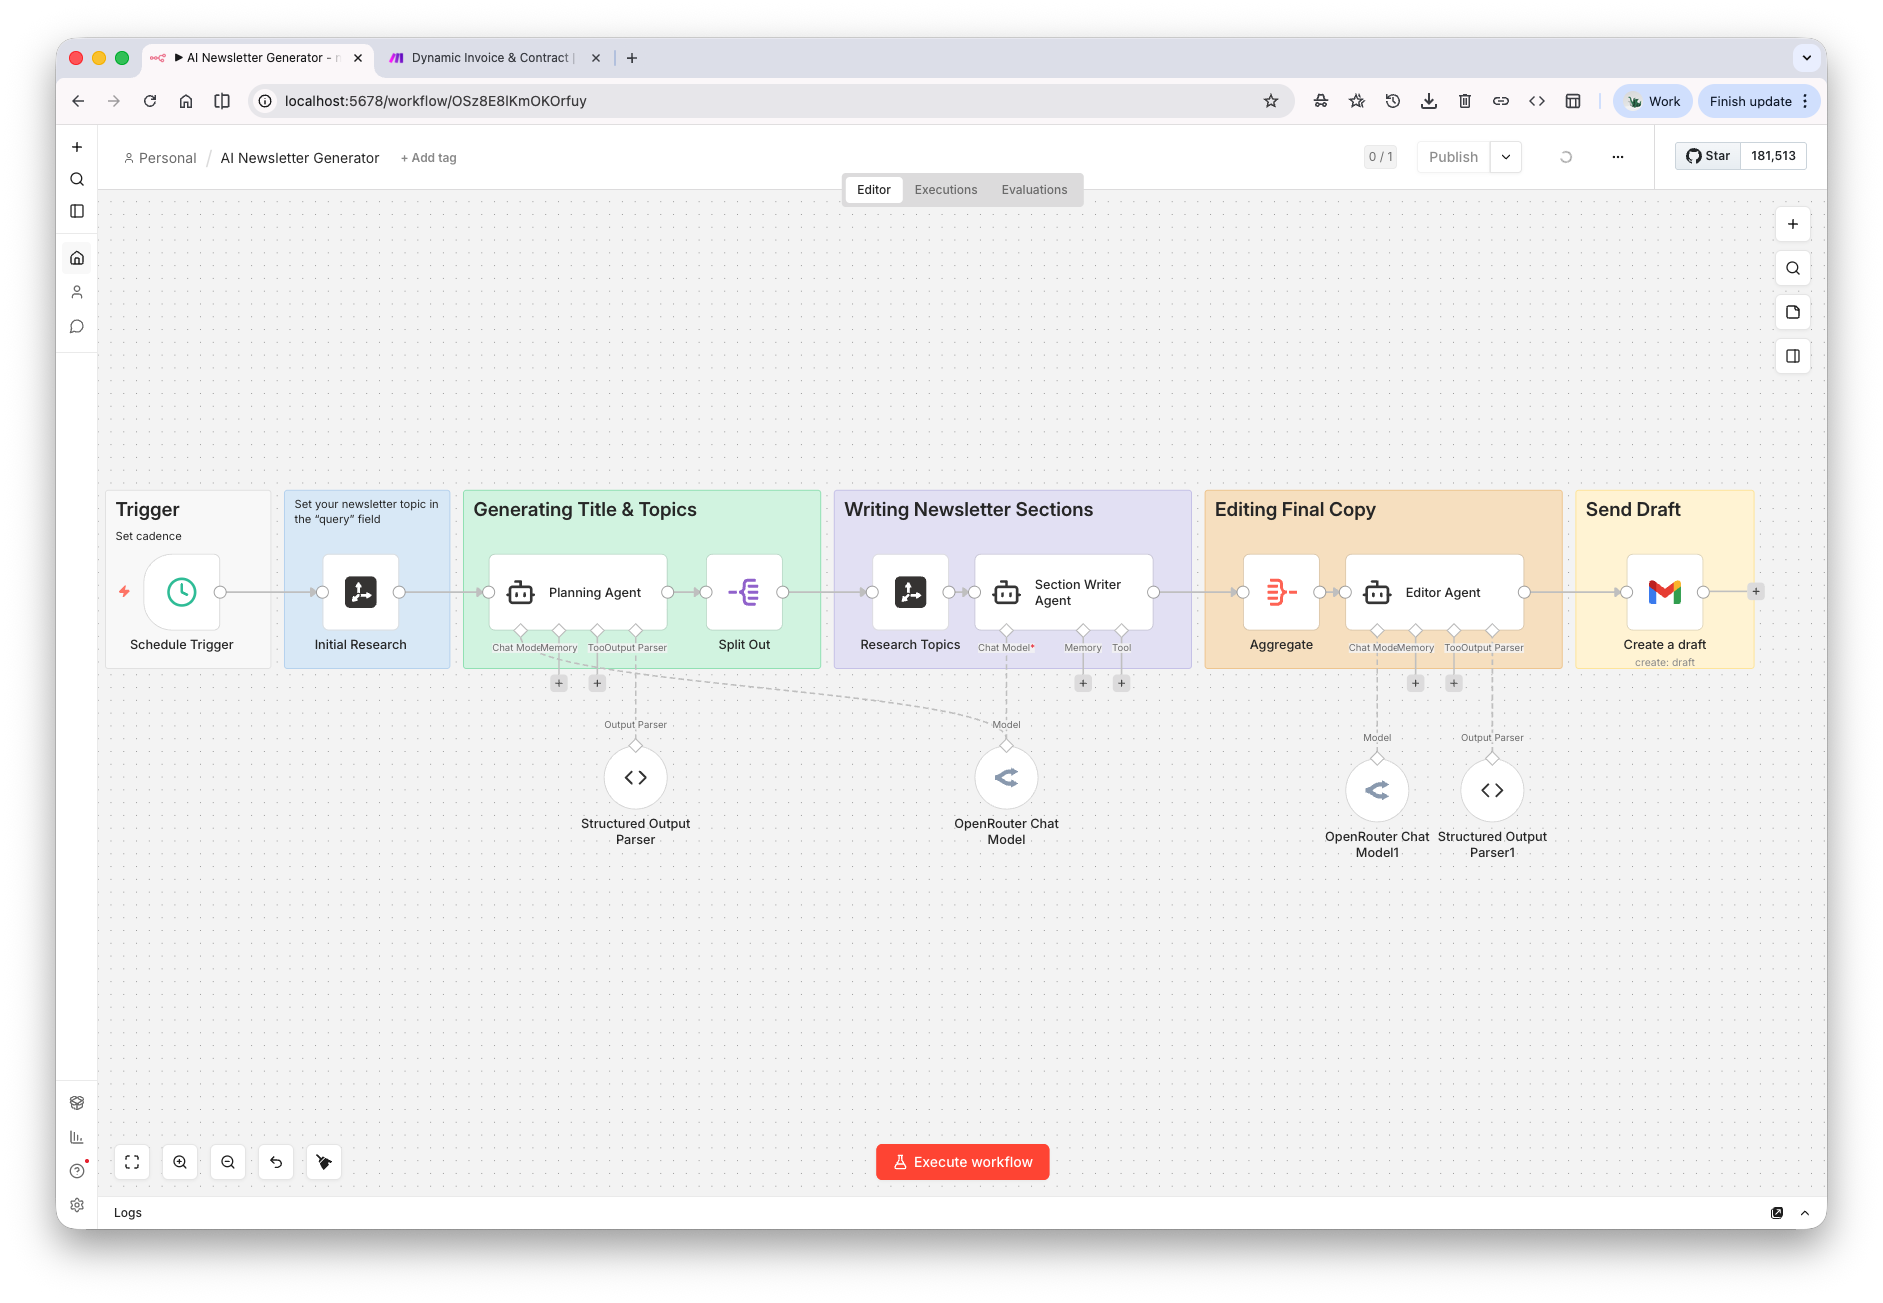Click the Execute workflow button
The height and width of the screenshot is (1303, 1883).
pyautogui.click(x=962, y=1161)
